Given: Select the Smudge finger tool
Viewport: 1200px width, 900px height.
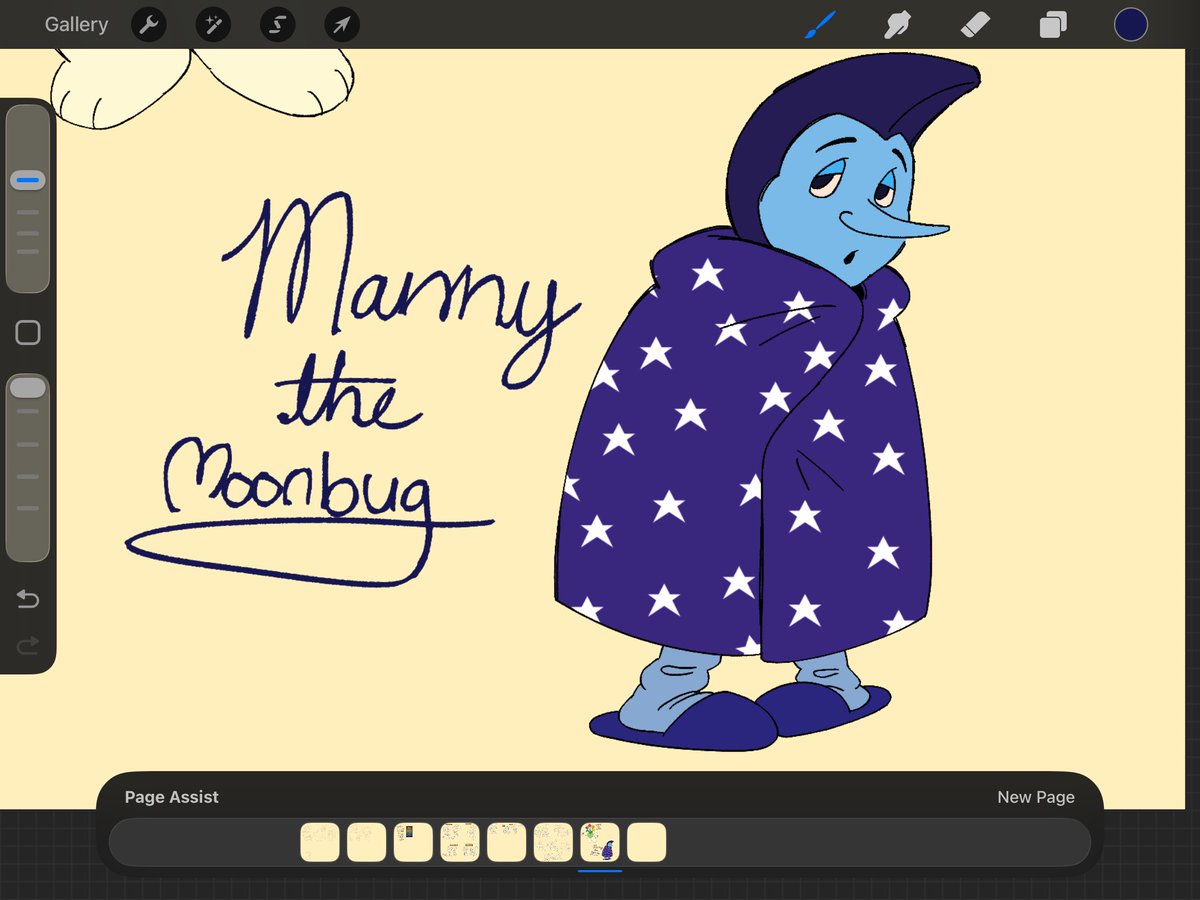Looking at the screenshot, I should pos(897,25).
